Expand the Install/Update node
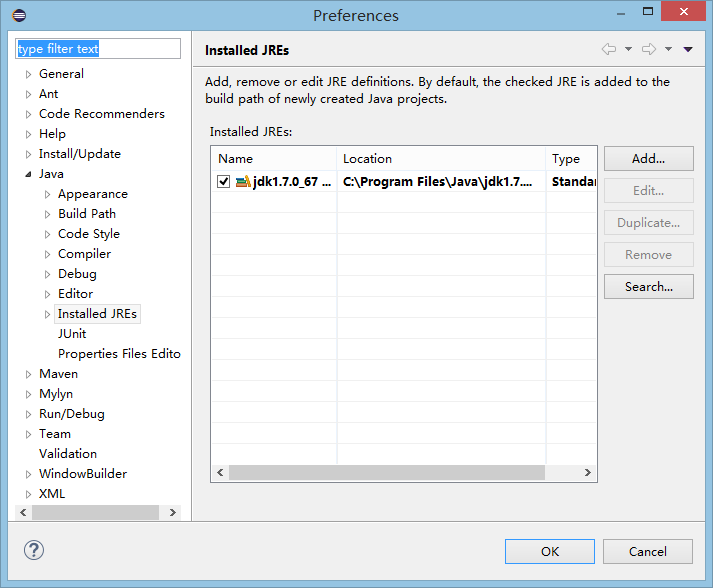The image size is (713, 588). pyautogui.click(x=28, y=154)
